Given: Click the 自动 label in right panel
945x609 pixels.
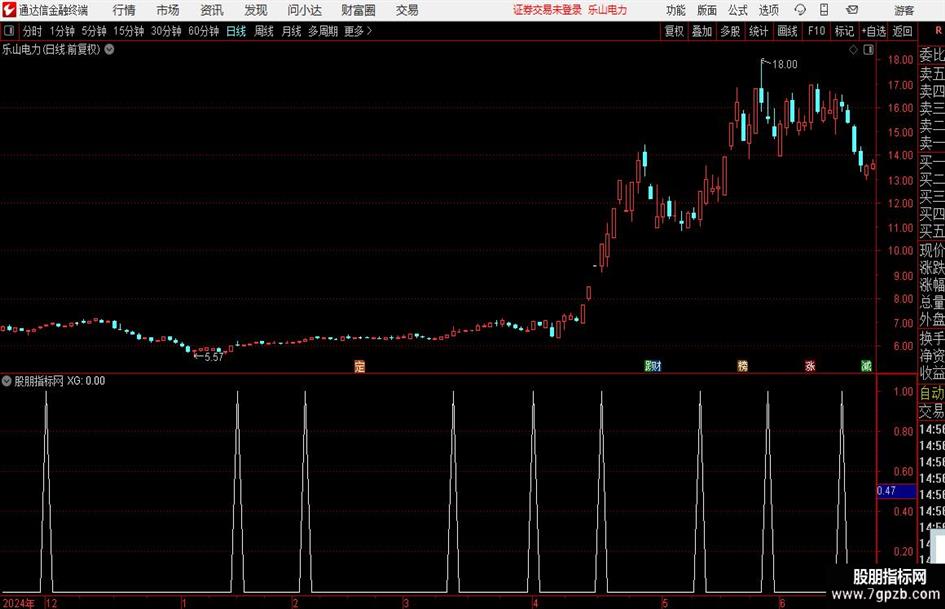Looking at the screenshot, I should pos(932,393).
